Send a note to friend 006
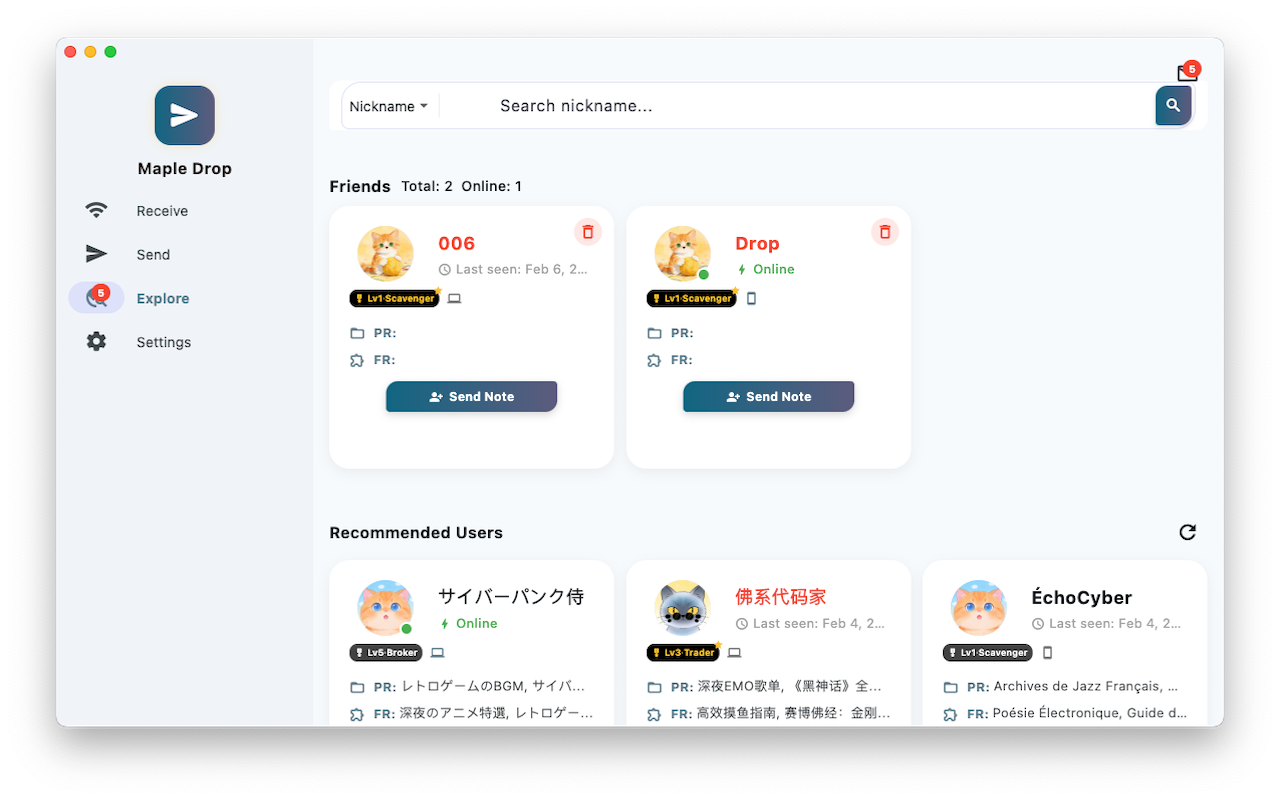The height and width of the screenshot is (800, 1280). (x=471, y=396)
